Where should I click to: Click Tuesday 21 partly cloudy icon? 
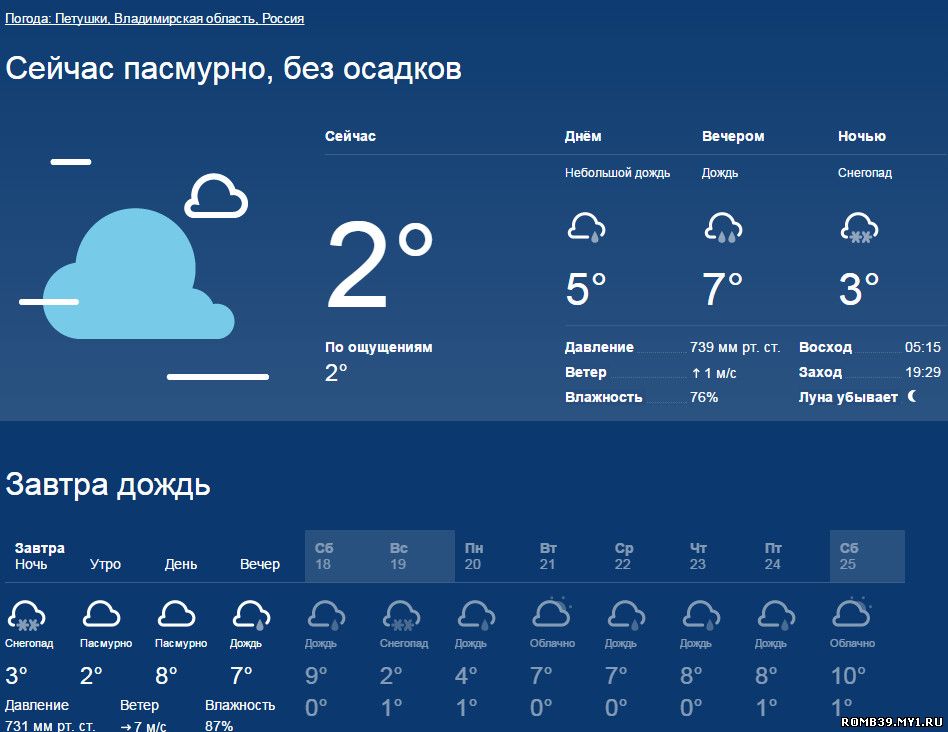[551, 613]
